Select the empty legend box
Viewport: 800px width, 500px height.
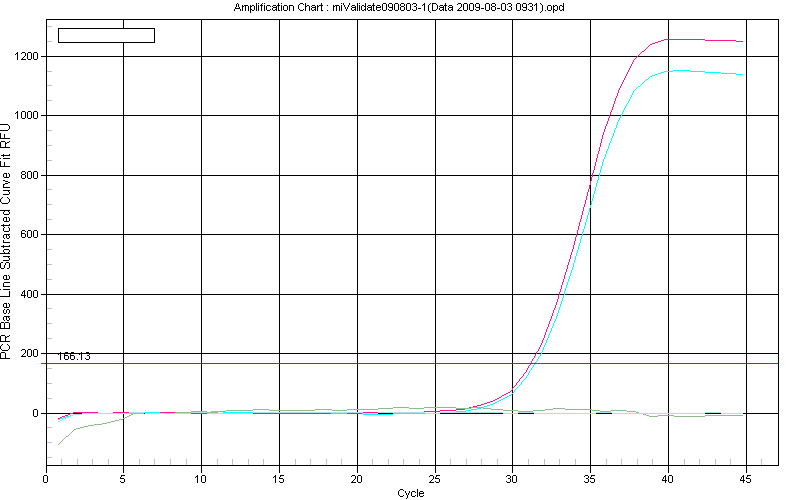tap(106, 35)
